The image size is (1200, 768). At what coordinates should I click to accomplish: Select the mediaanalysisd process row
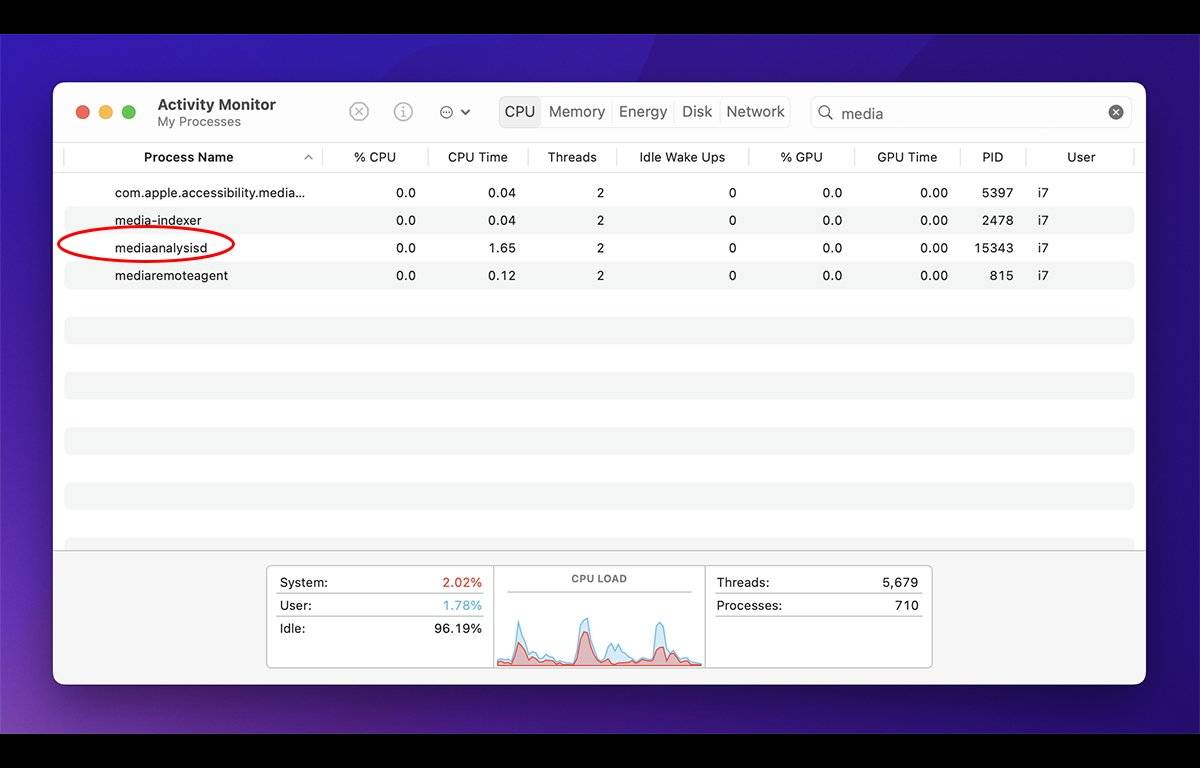(161, 248)
